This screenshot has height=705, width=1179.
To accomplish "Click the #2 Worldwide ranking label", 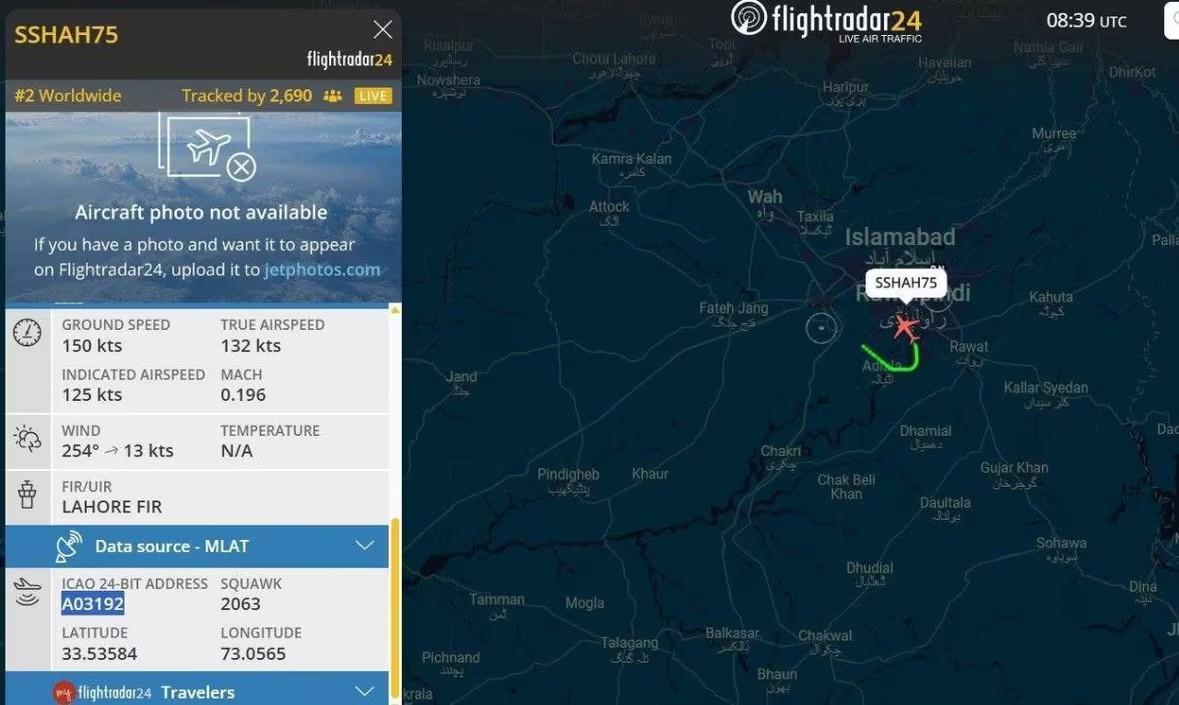I will [x=68, y=95].
